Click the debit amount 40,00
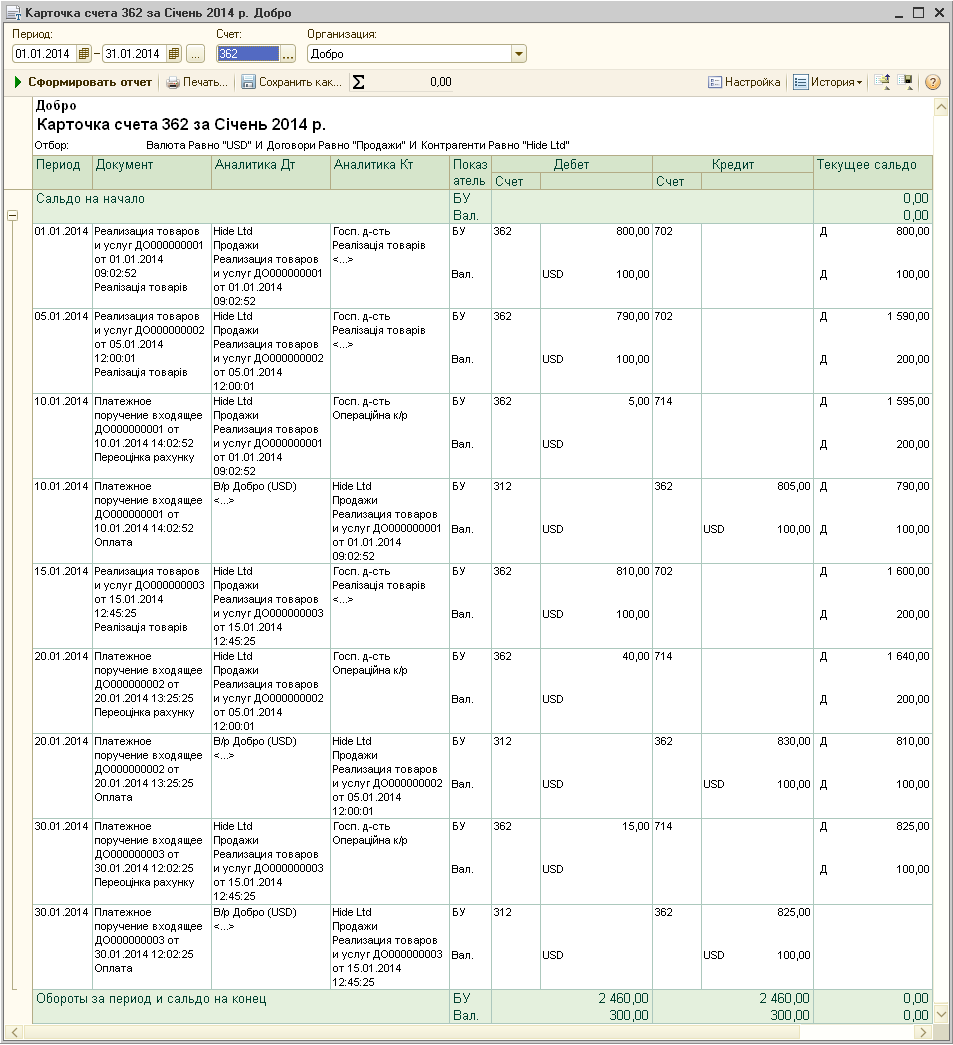 point(635,656)
